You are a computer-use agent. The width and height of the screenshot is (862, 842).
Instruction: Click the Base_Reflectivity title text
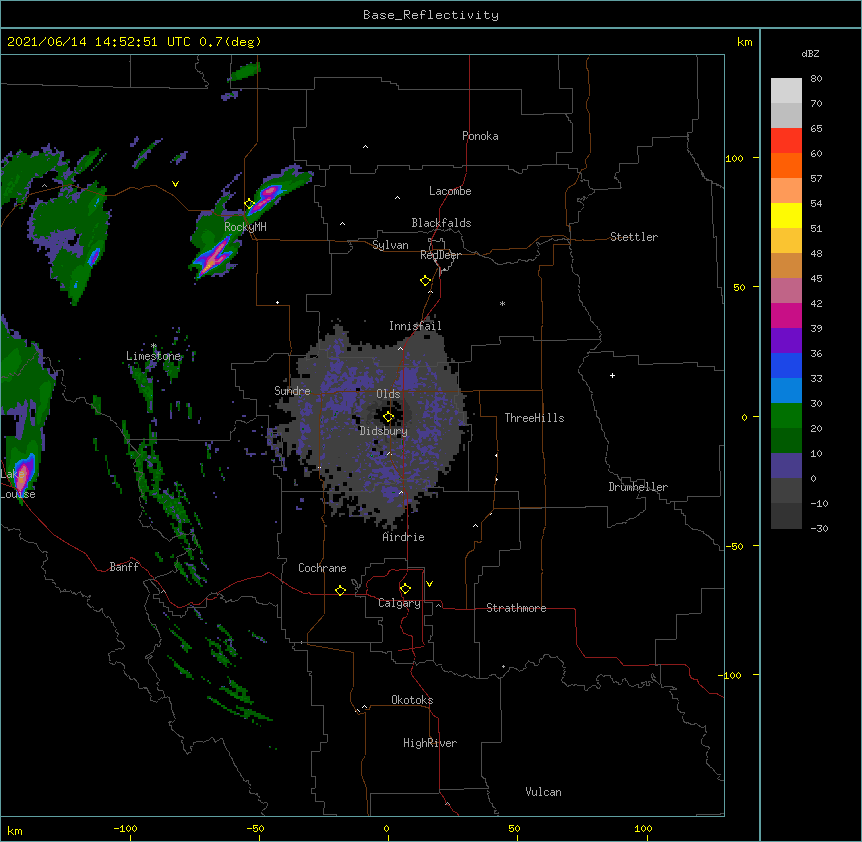click(431, 15)
